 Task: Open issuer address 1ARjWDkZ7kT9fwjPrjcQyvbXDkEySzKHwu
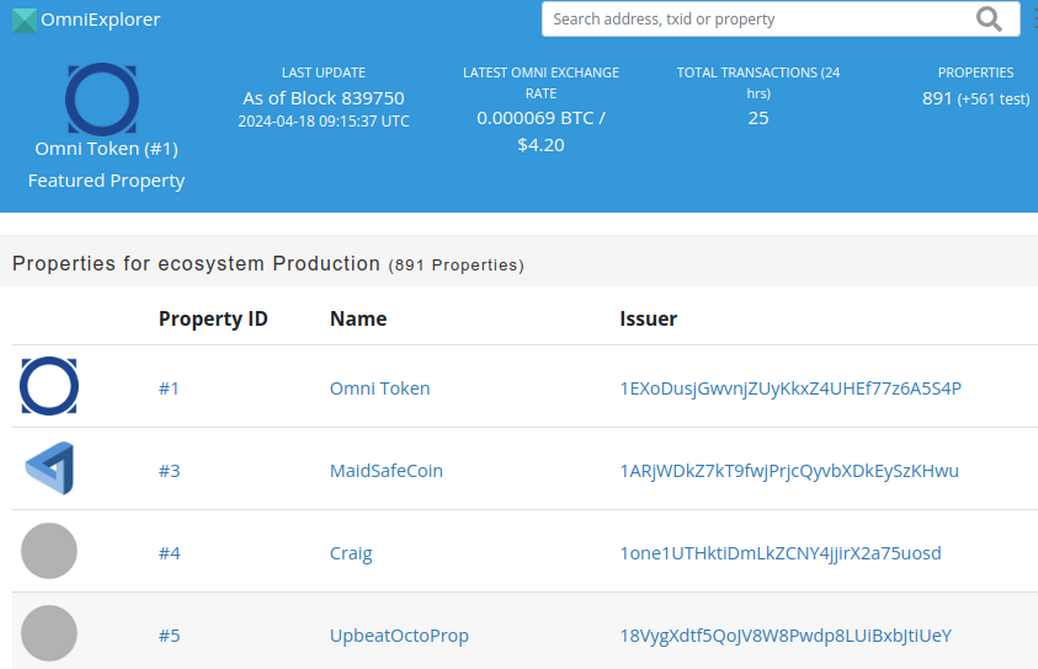tap(789, 471)
